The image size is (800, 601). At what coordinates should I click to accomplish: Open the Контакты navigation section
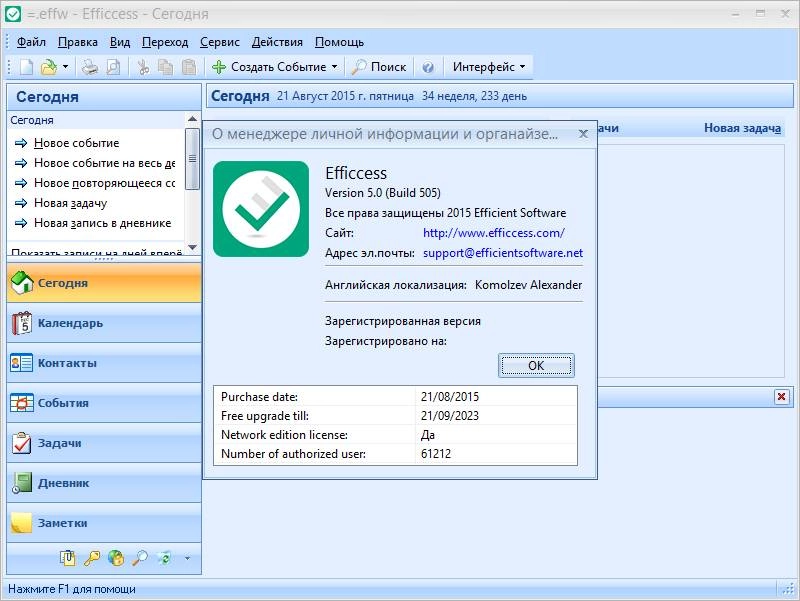pos(104,363)
